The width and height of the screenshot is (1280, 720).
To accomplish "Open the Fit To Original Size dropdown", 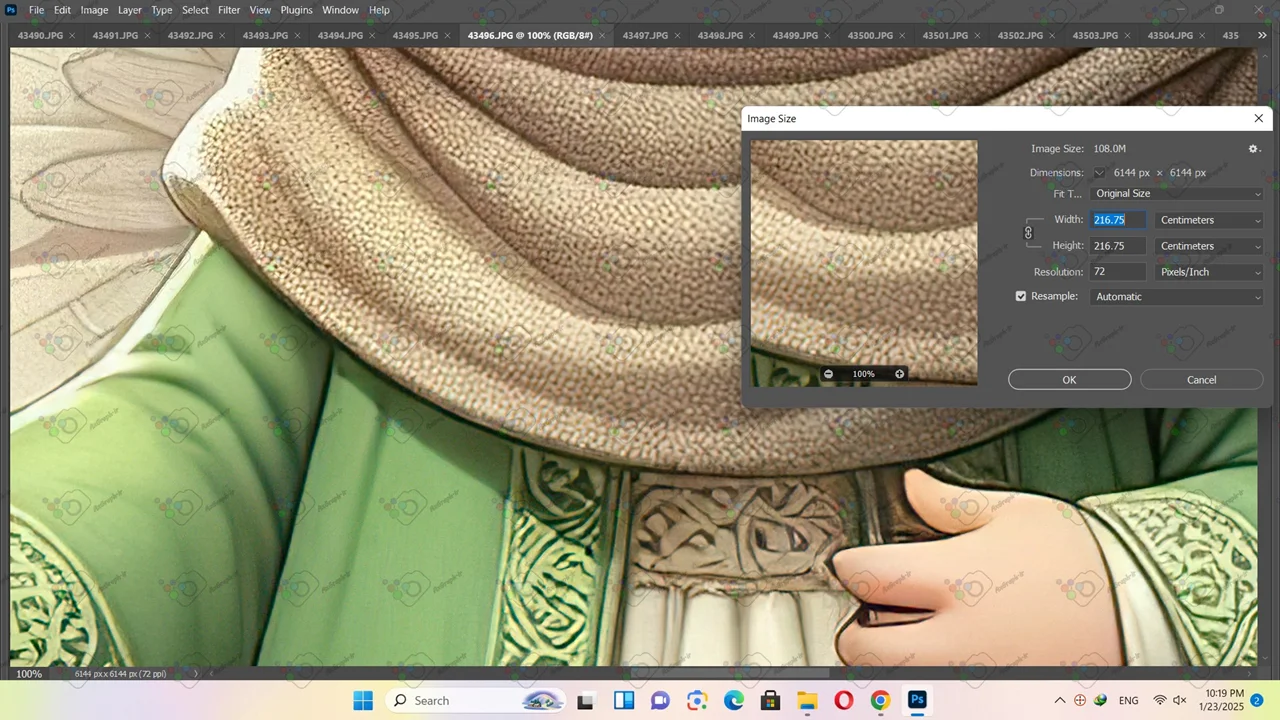I will (x=1177, y=194).
